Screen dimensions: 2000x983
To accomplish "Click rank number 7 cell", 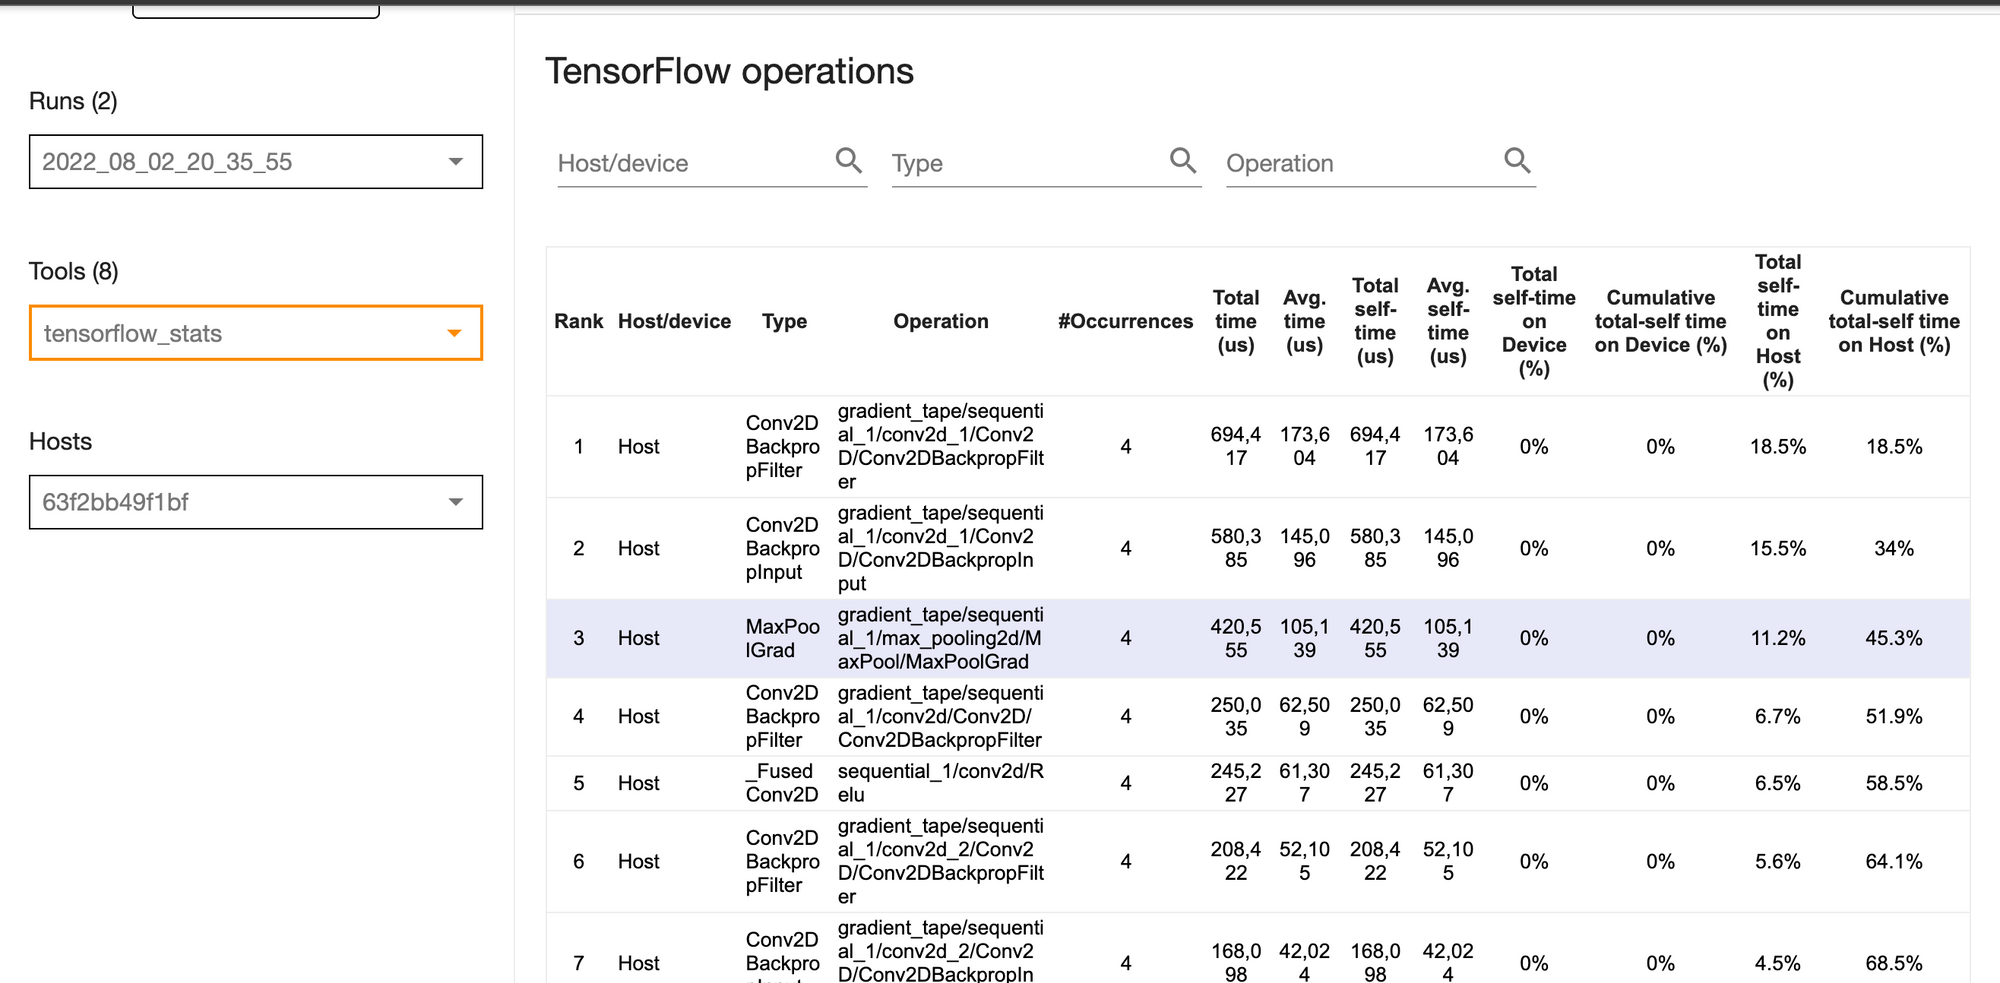I will [x=579, y=963].
